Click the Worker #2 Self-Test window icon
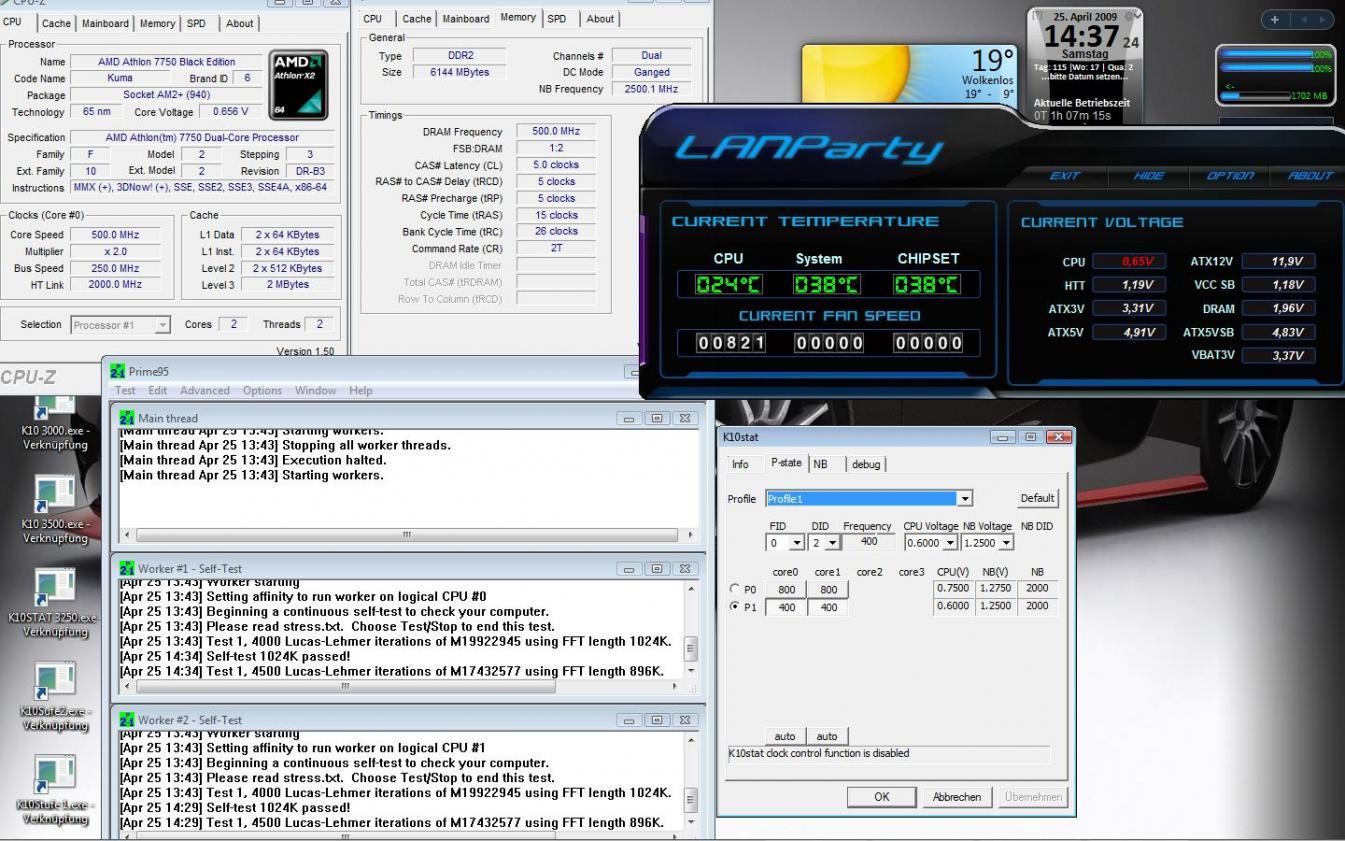1345x841 pixels. tap(127, 719)
